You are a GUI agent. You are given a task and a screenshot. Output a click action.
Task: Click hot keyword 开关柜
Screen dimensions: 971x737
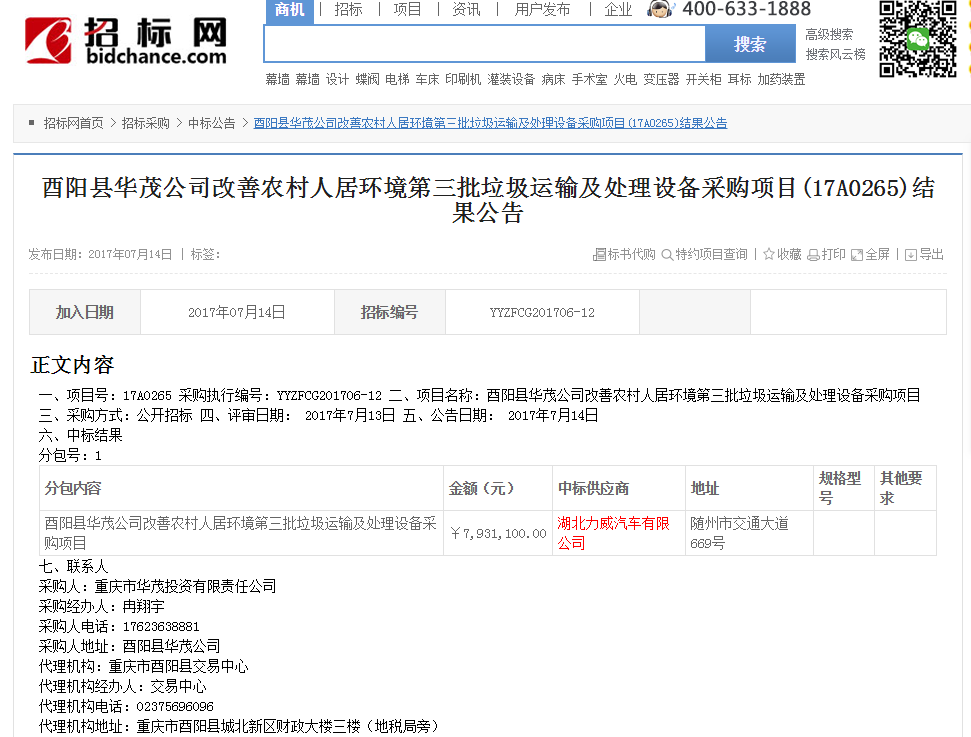(703, 79)
